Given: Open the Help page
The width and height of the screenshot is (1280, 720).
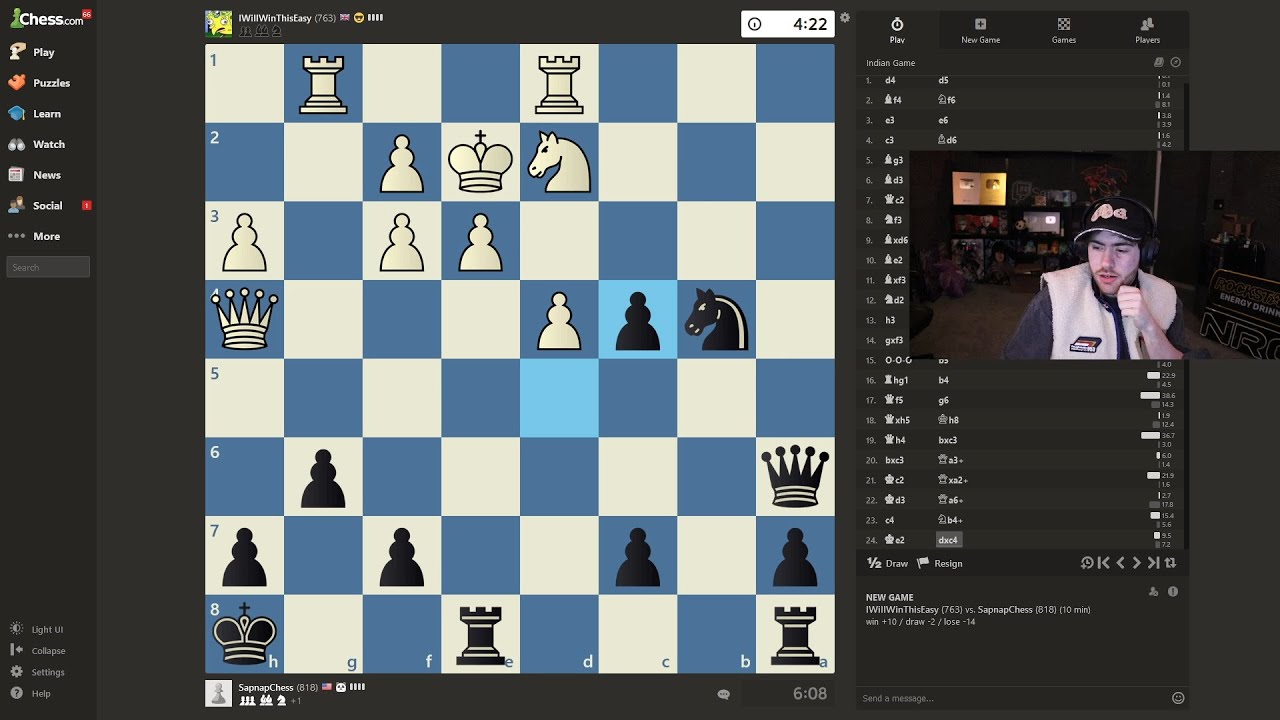Looking at the screenshot, I should [31, 693].
